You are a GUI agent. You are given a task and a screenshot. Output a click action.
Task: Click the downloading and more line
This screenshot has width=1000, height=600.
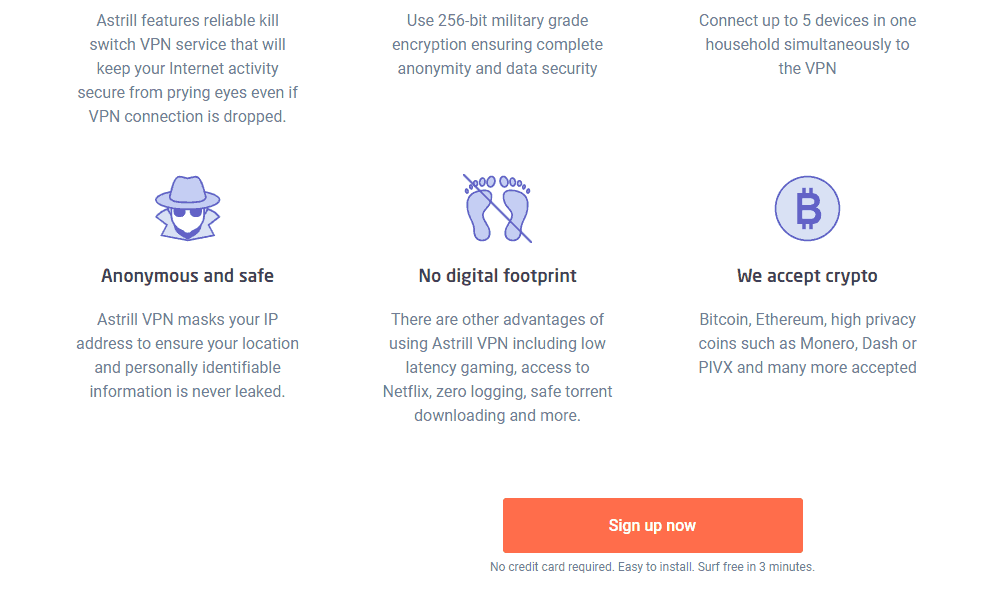(497, 416)
